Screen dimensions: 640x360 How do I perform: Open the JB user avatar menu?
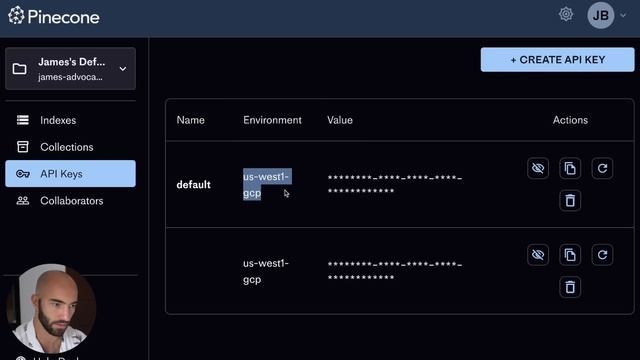[600, 16]
